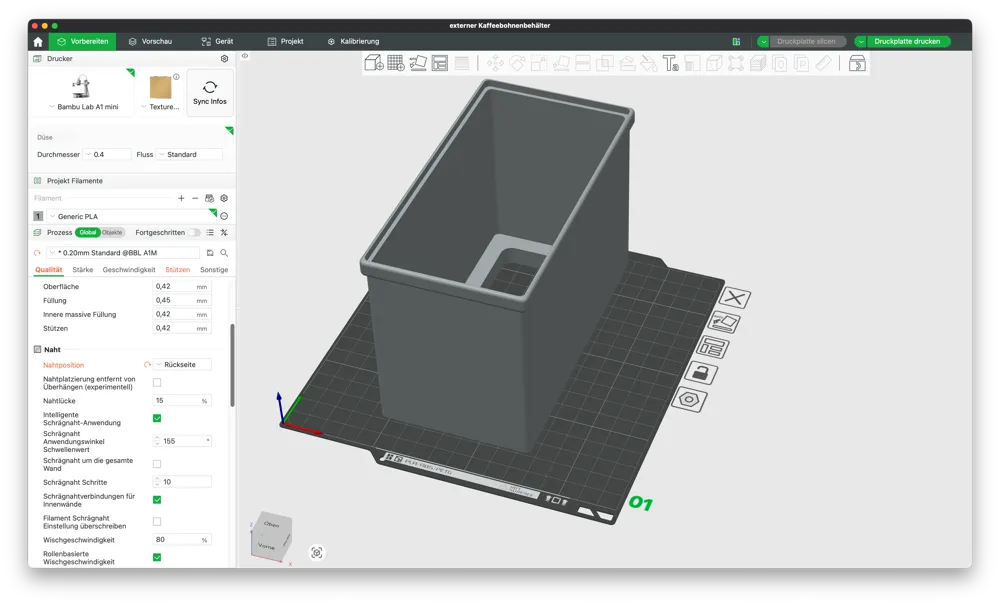Click the Auto orient toolbar icon
This screenshot has height=605, width=1000.
pos(418,63)
